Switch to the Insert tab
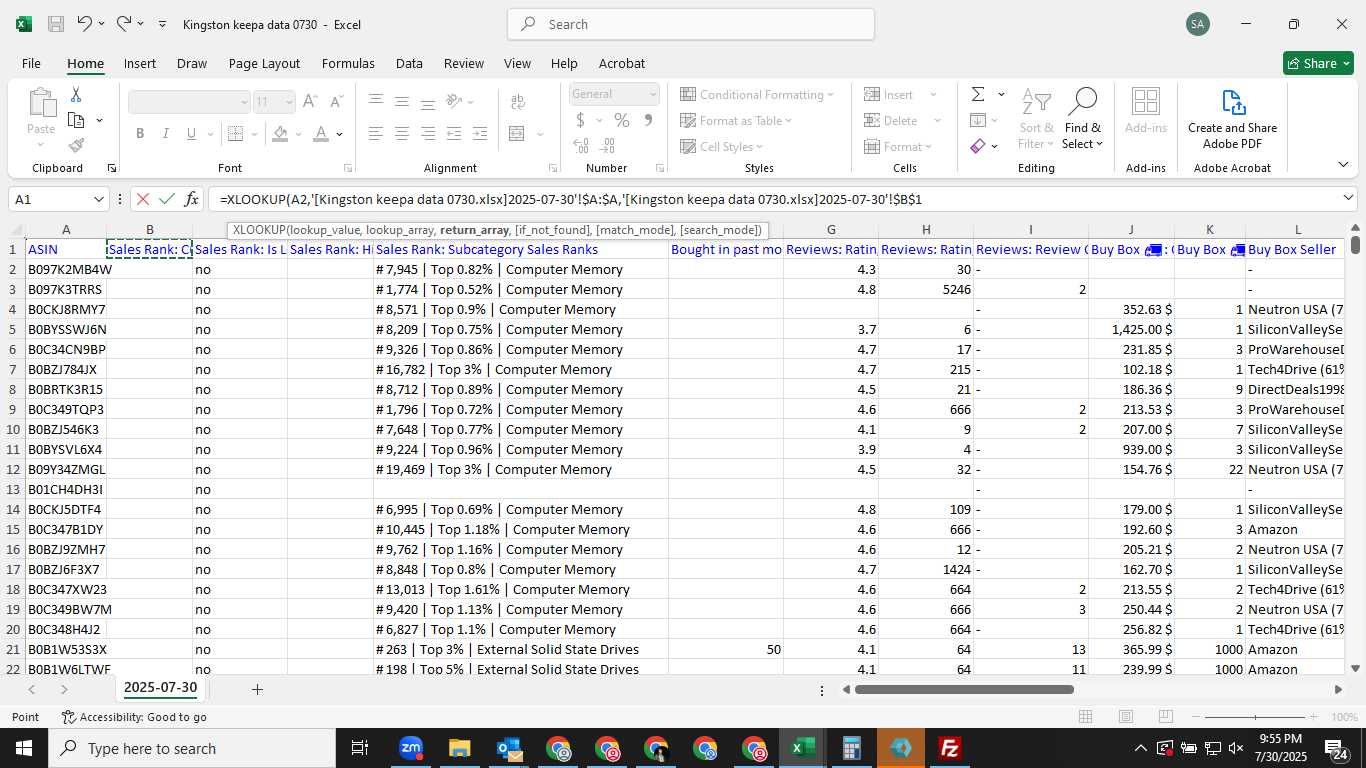1366x768 pixels. [140, 63]
